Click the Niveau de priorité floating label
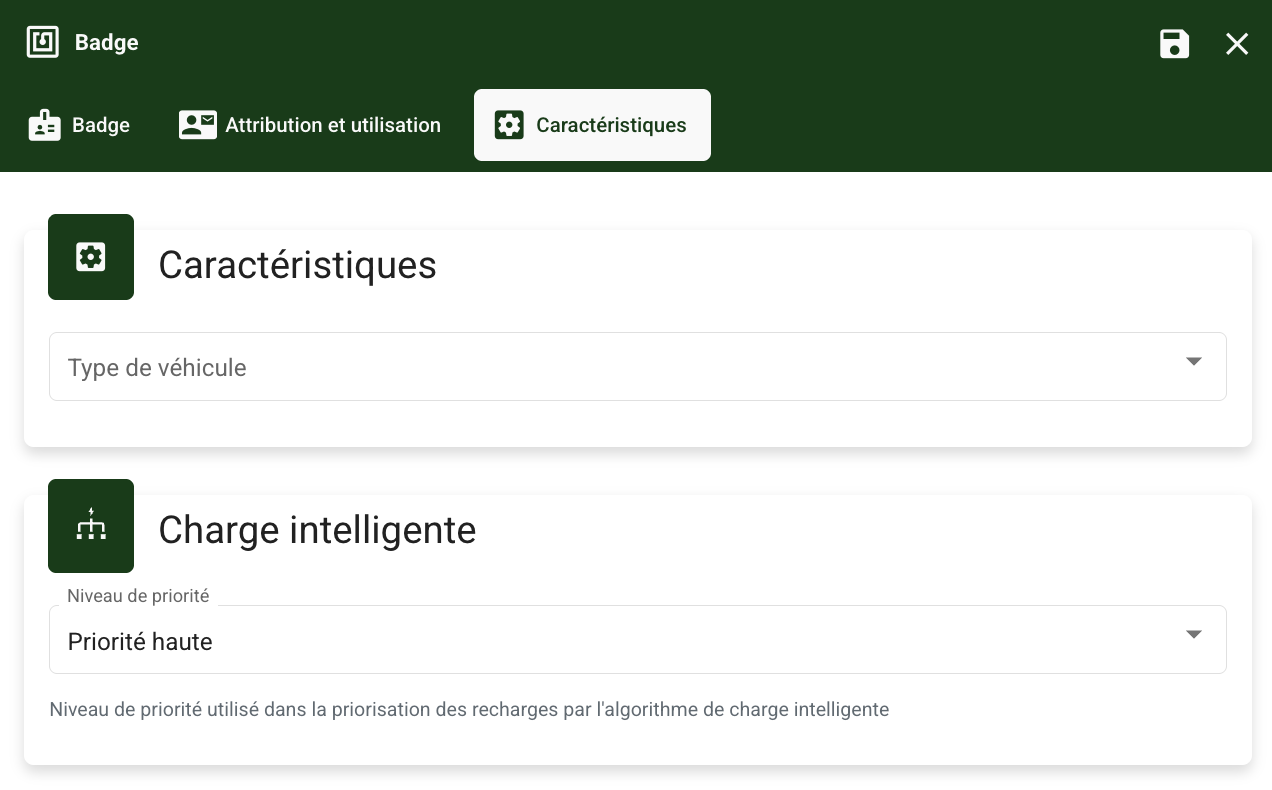The height and width of the screenshot is (790, 1272). pyautogui.click(x=138, y=596)
